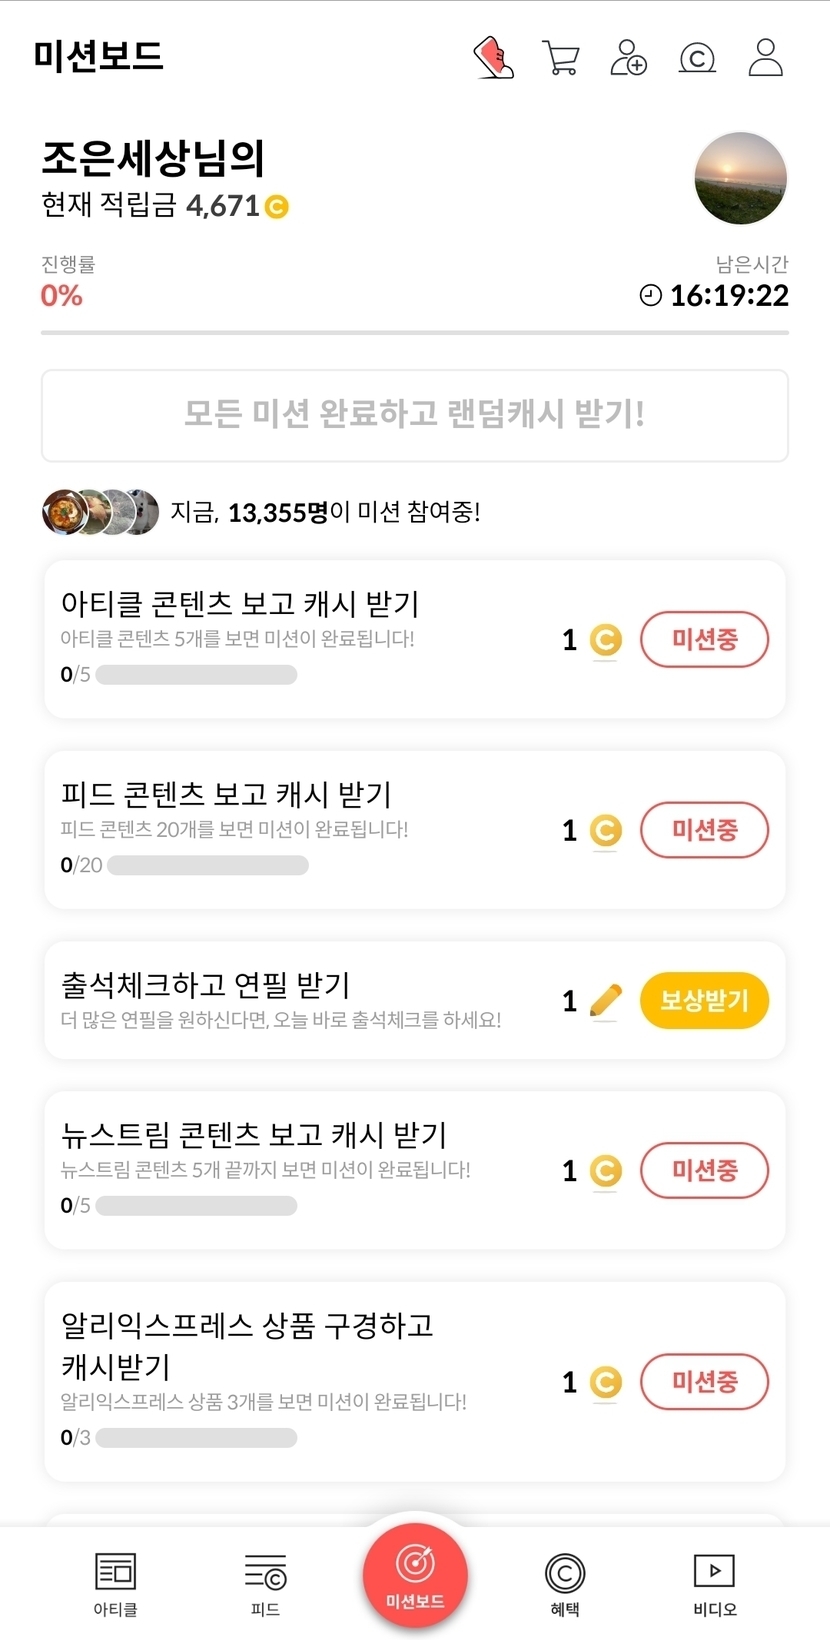Tap the 뉴스트림 mission 0/5 progress bar

[196, 1206]
